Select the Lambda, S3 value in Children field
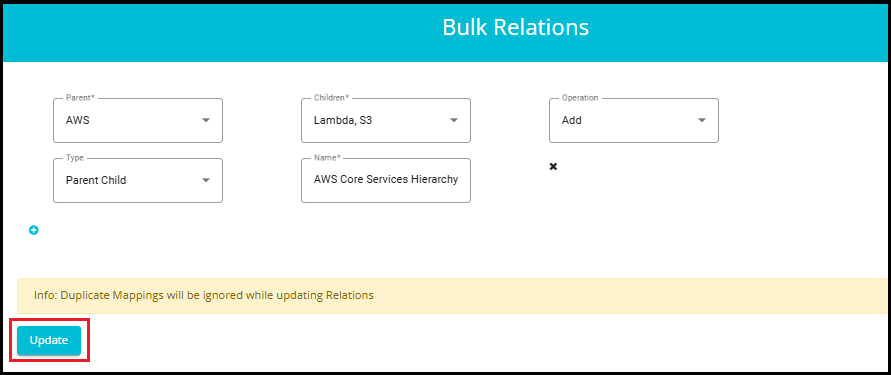This screenshot has height=375, width=891. click(343, 120)
